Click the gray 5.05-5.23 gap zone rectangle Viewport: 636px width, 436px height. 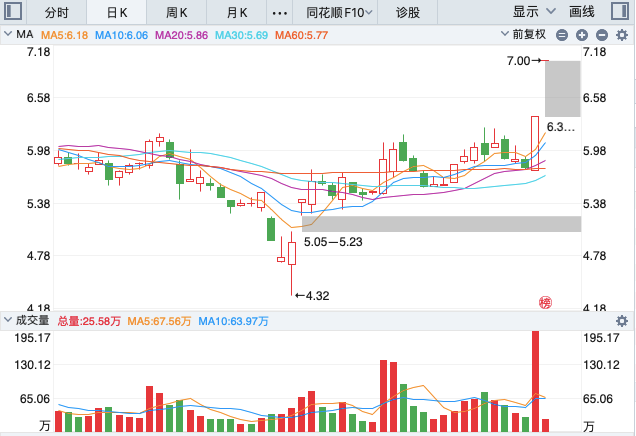pos(441,224)
